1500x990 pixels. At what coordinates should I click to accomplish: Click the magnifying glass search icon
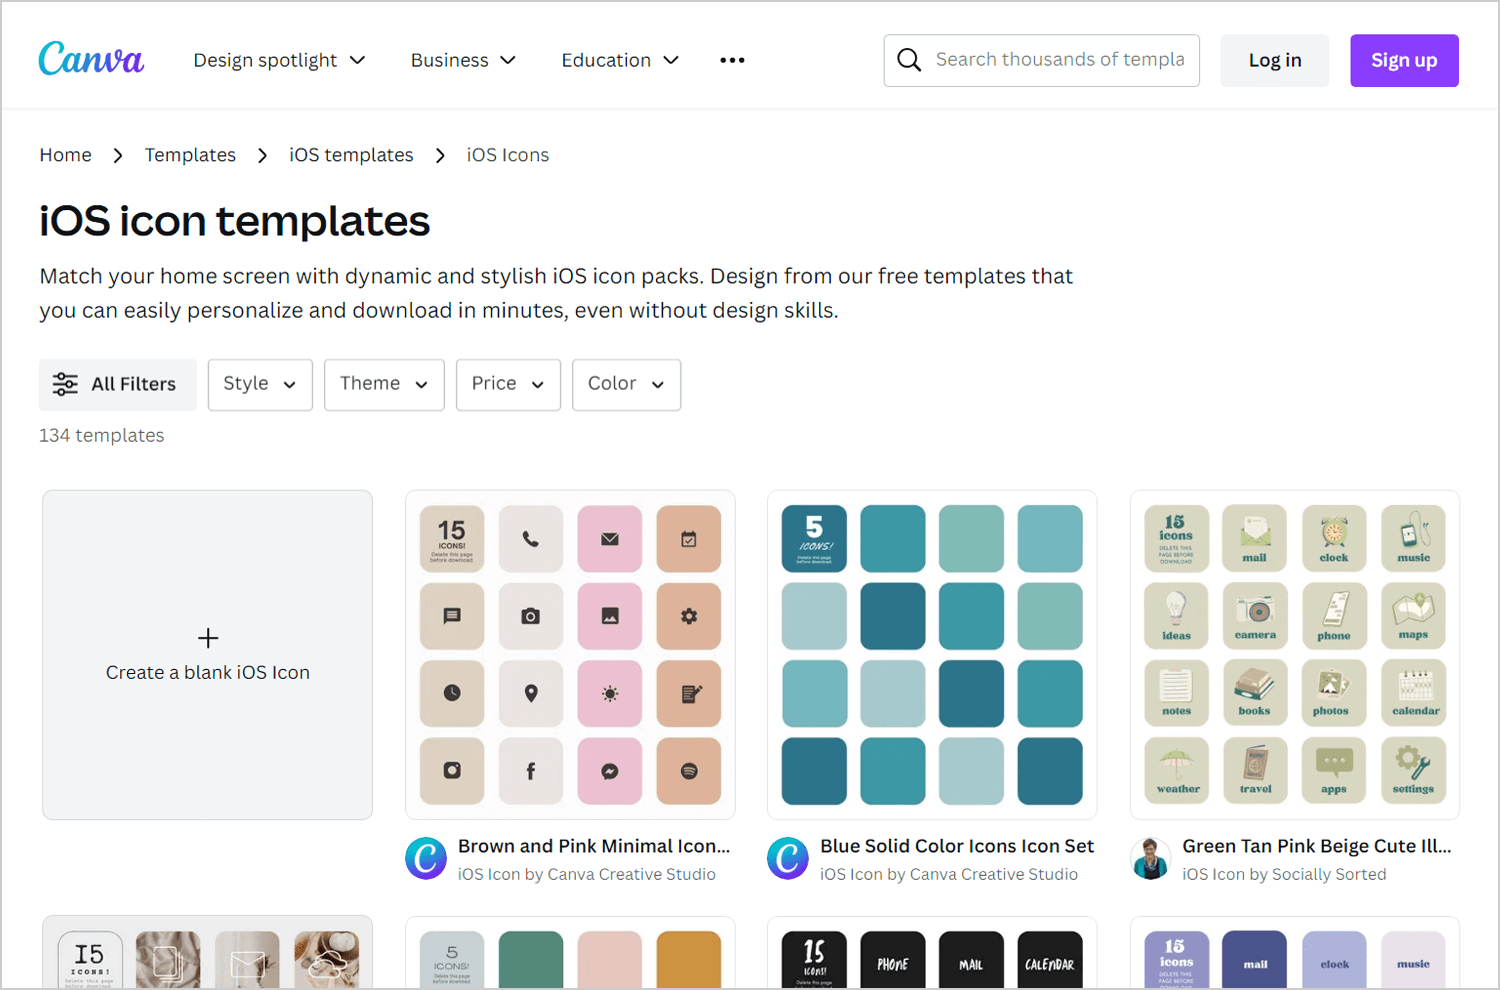(x=909, y=60)
